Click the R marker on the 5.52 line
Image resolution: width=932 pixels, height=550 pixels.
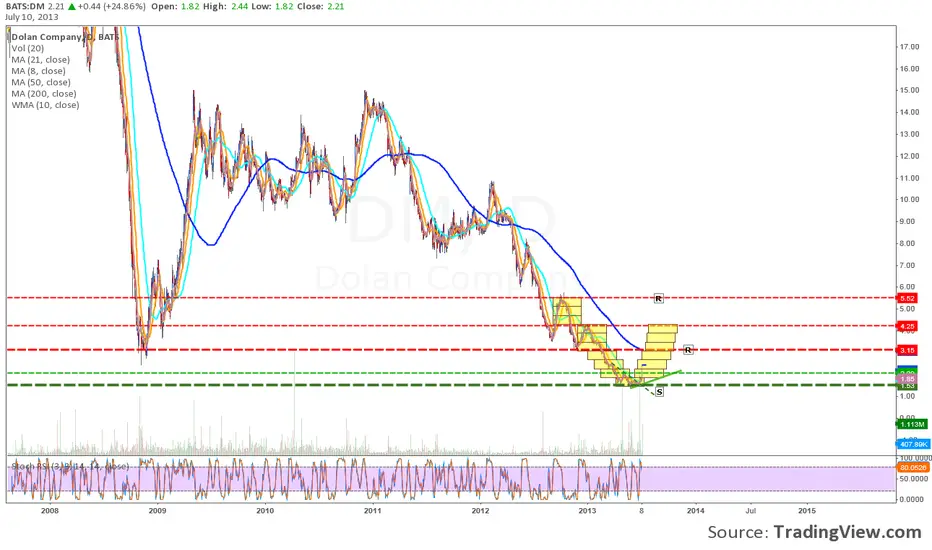658,298
